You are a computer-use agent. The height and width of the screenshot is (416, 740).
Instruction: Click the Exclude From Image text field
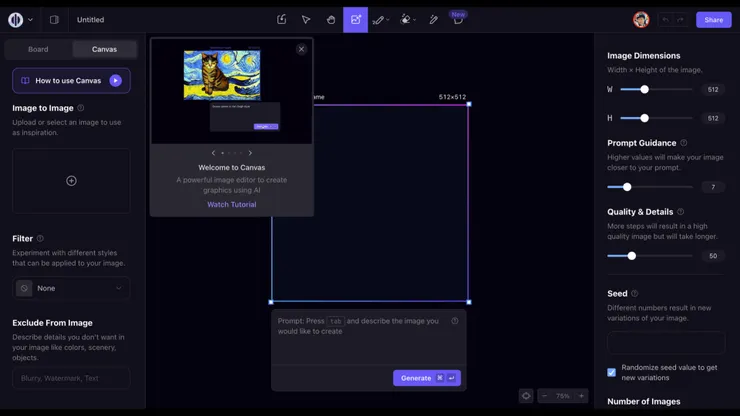71,378
